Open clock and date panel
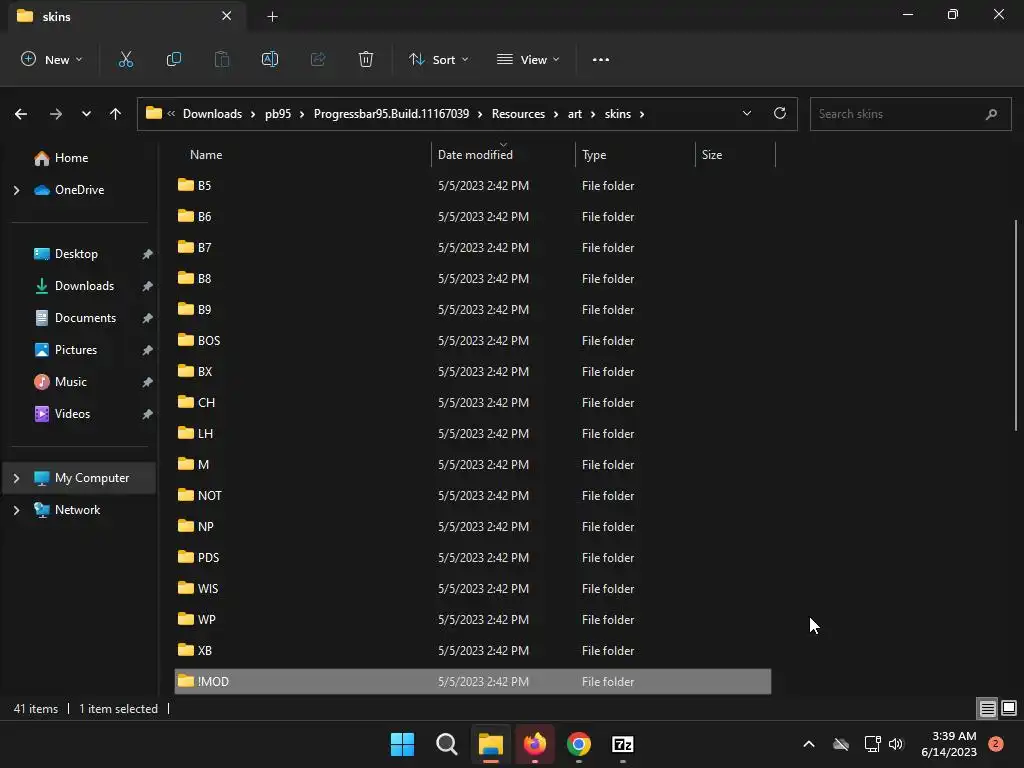 pyautogui.click(x=949, y=744)
